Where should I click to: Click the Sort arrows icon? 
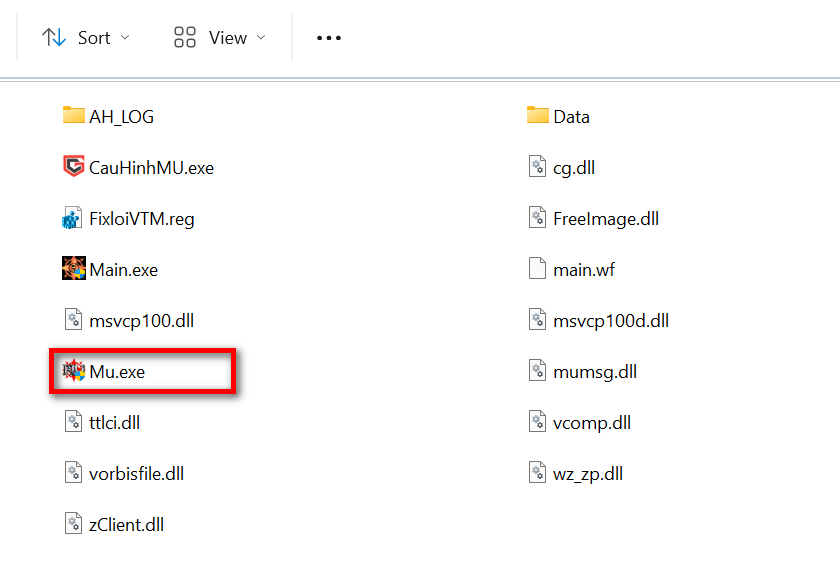pos(53,38)
